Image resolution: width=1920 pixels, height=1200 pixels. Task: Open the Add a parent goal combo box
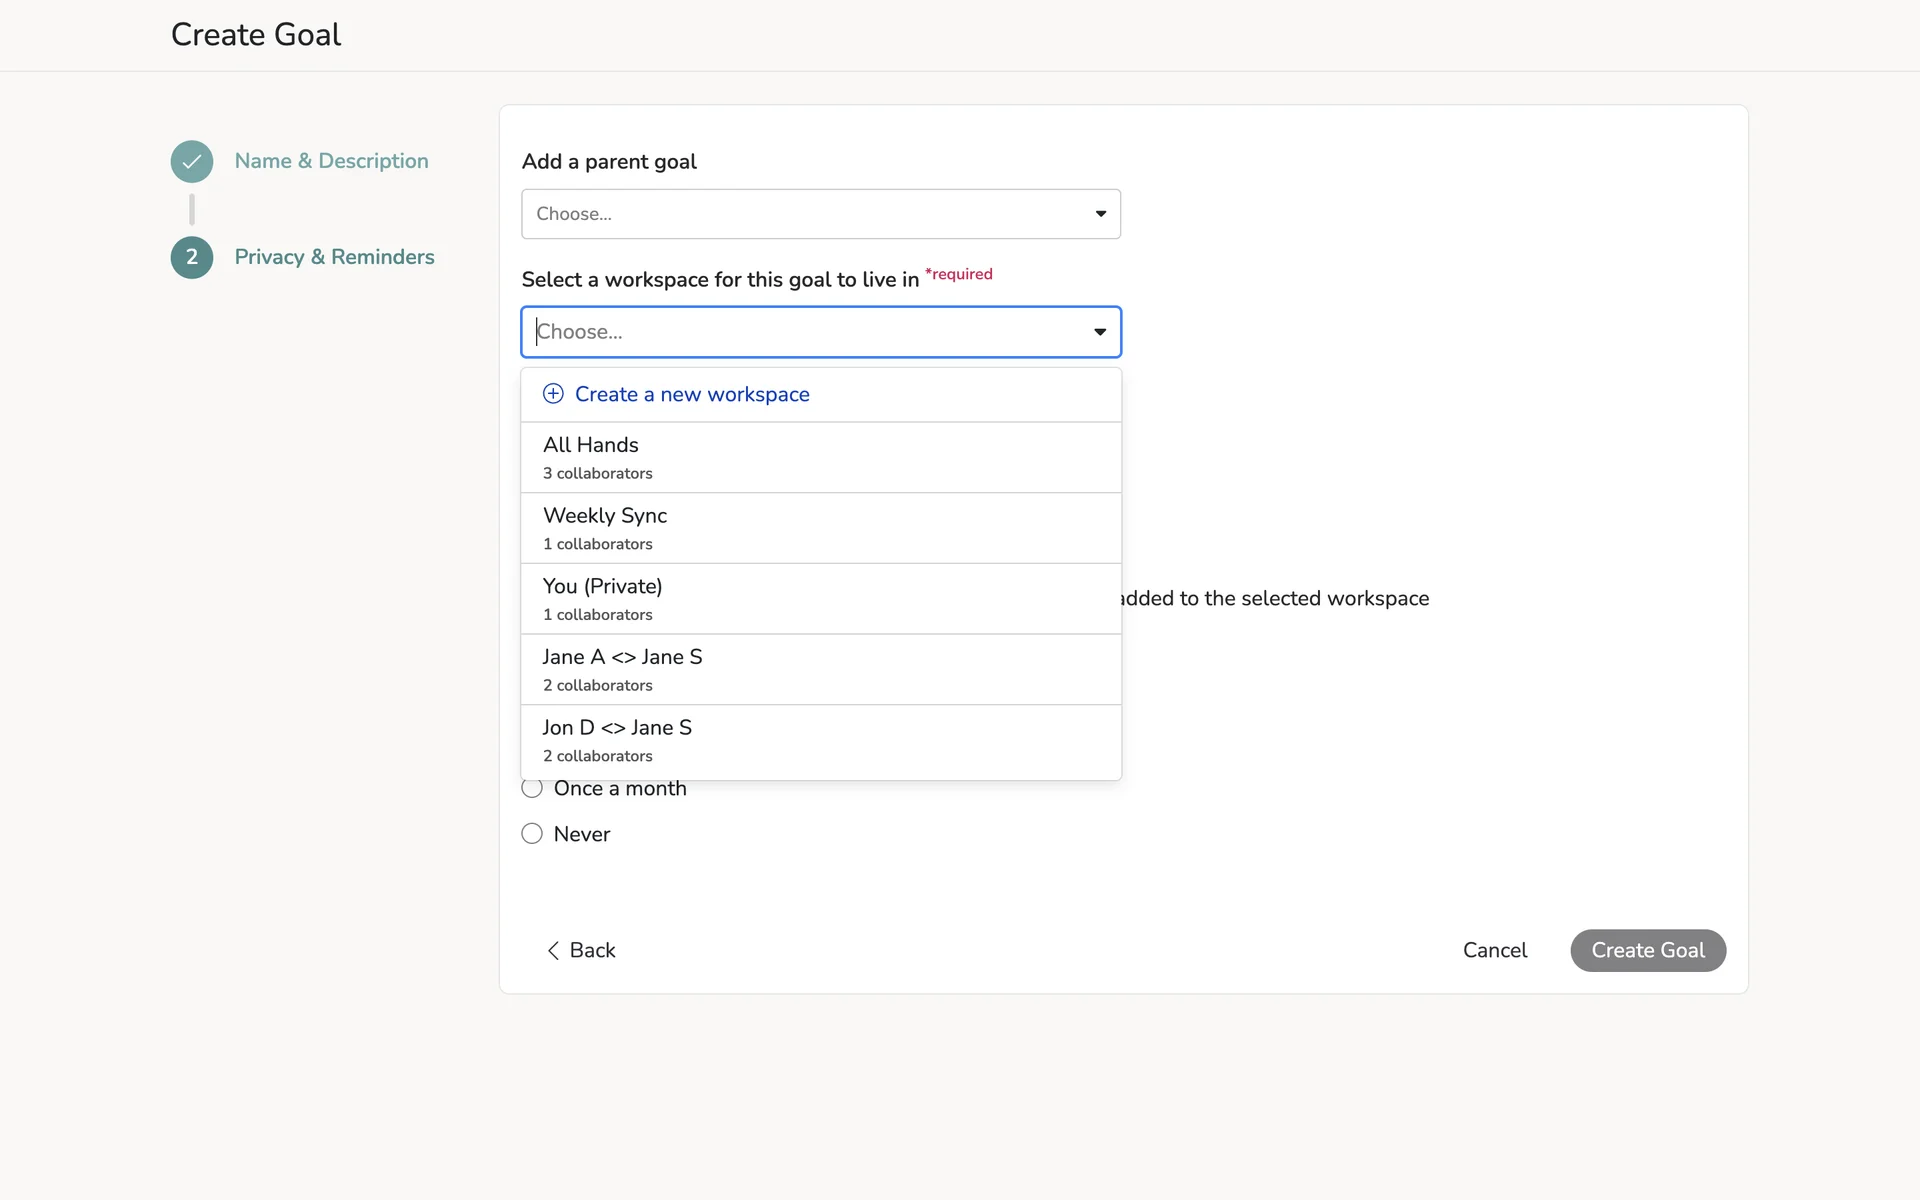coord(800,214)
